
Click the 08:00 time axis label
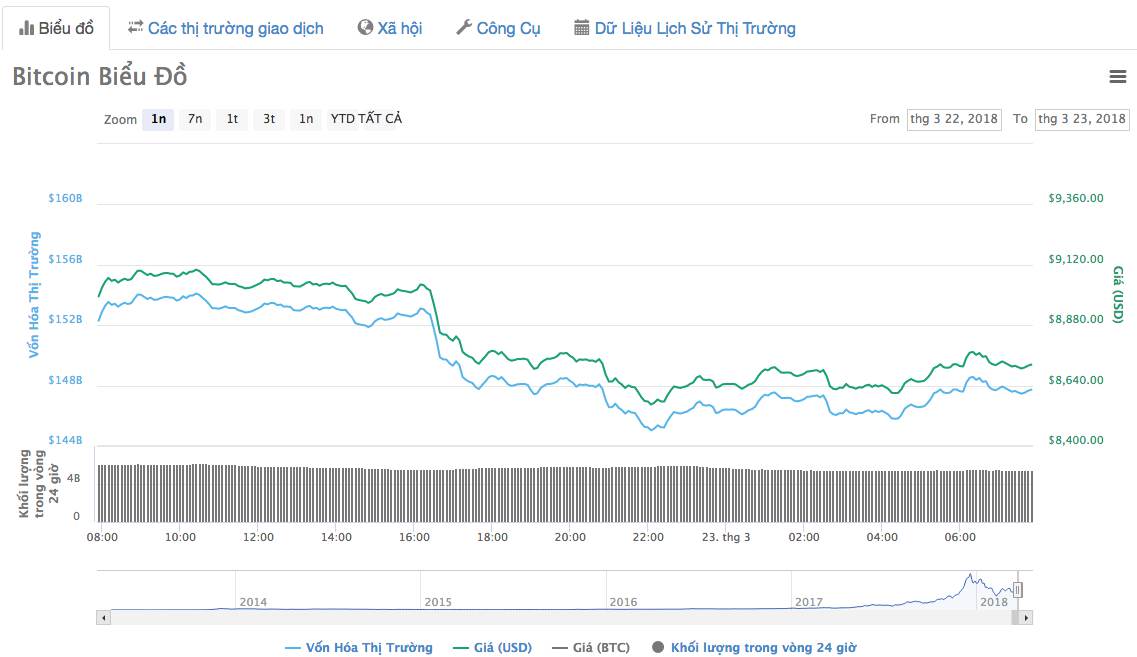[102, 537]
